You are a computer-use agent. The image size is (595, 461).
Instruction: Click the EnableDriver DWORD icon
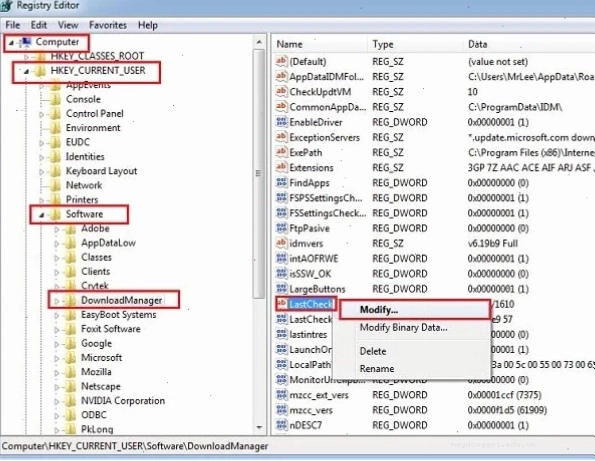click(x=281, y=122)
